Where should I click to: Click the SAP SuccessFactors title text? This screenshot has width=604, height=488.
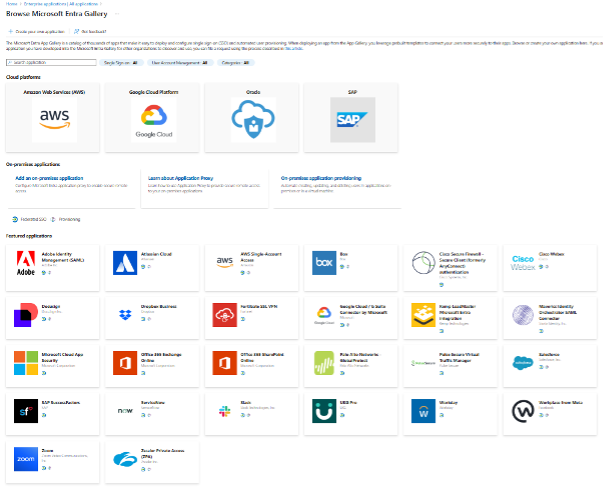pyautogui.click(x=60, y=402)
